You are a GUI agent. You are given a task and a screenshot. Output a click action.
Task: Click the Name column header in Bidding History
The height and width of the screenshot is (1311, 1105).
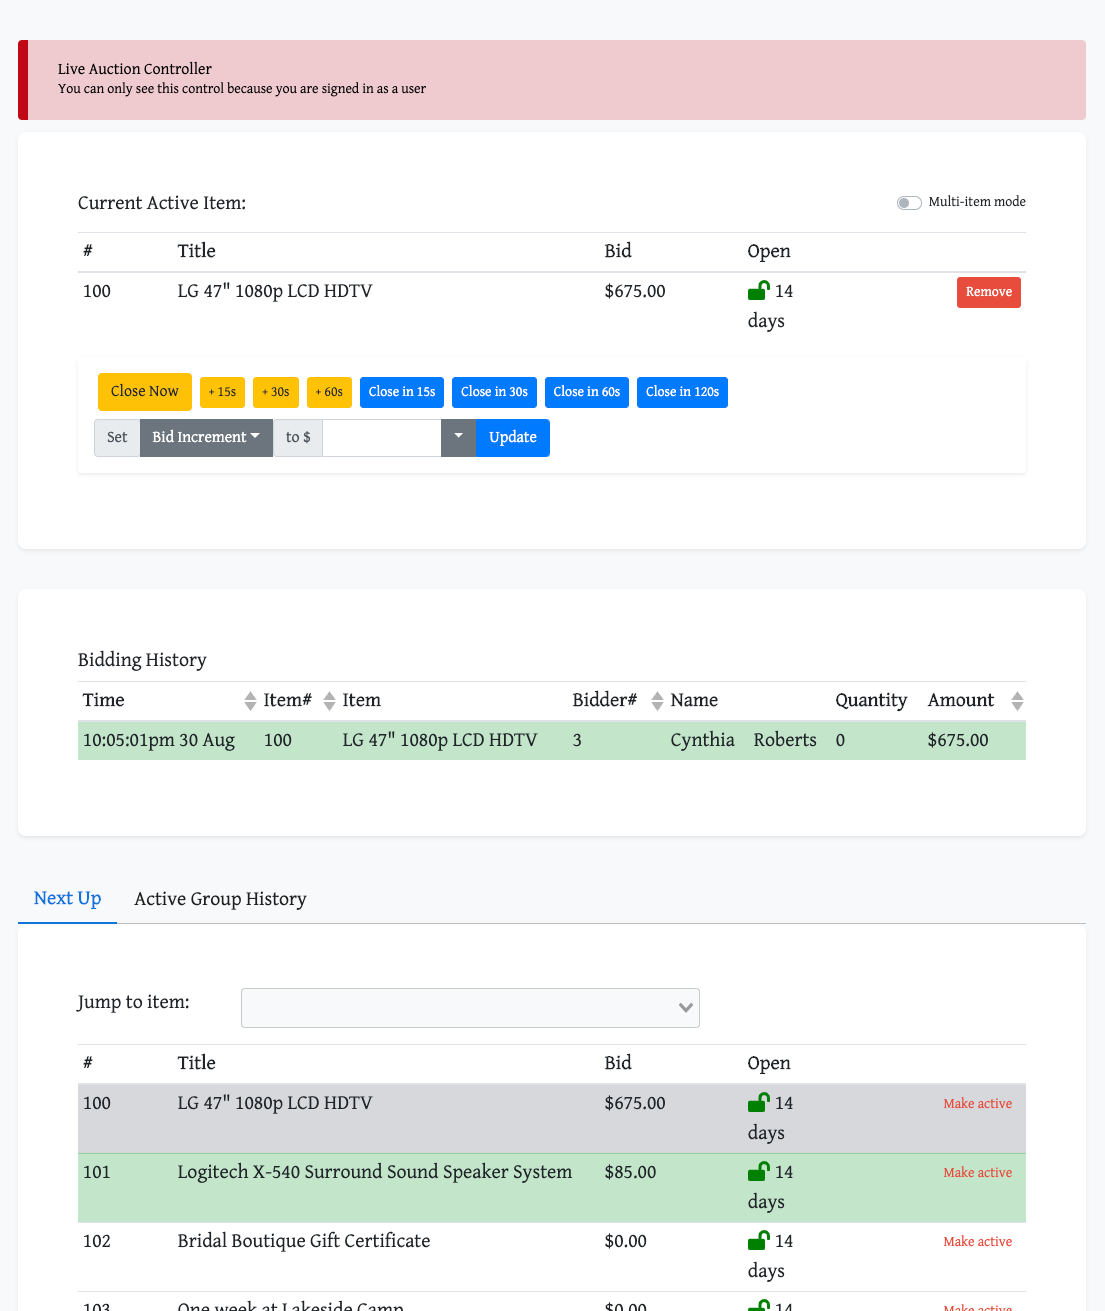(694, 700)
